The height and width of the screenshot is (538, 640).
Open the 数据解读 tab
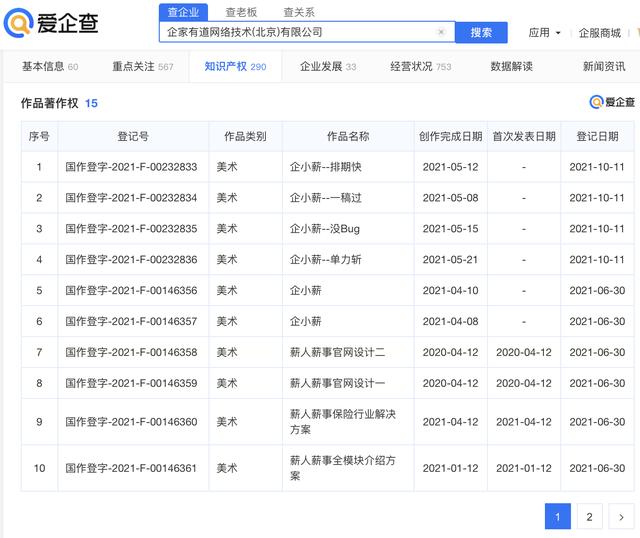click(511, 67)
